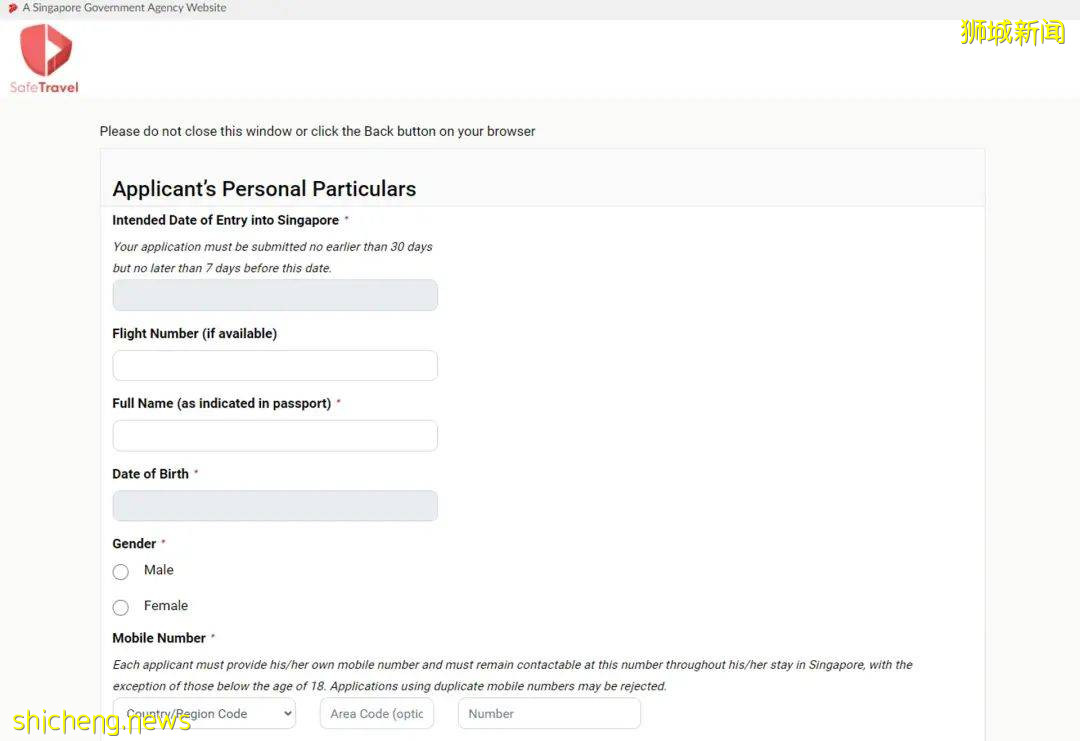Select the Female gender option

click(121, 607)
